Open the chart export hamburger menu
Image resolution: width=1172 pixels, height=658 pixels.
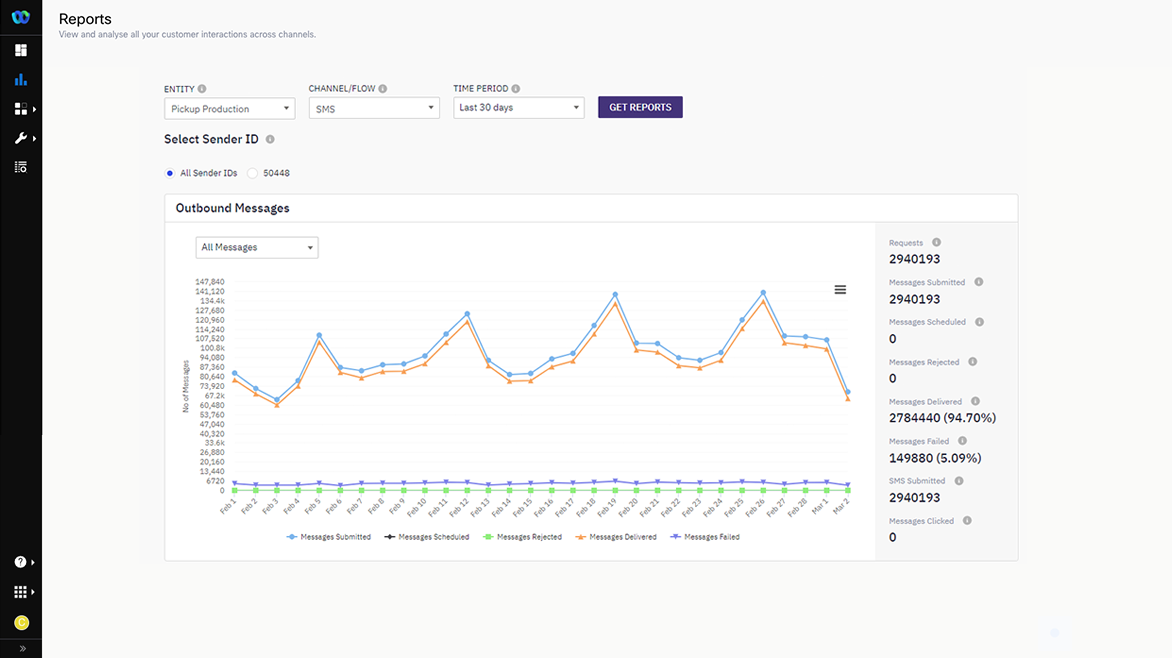(840, 289)
